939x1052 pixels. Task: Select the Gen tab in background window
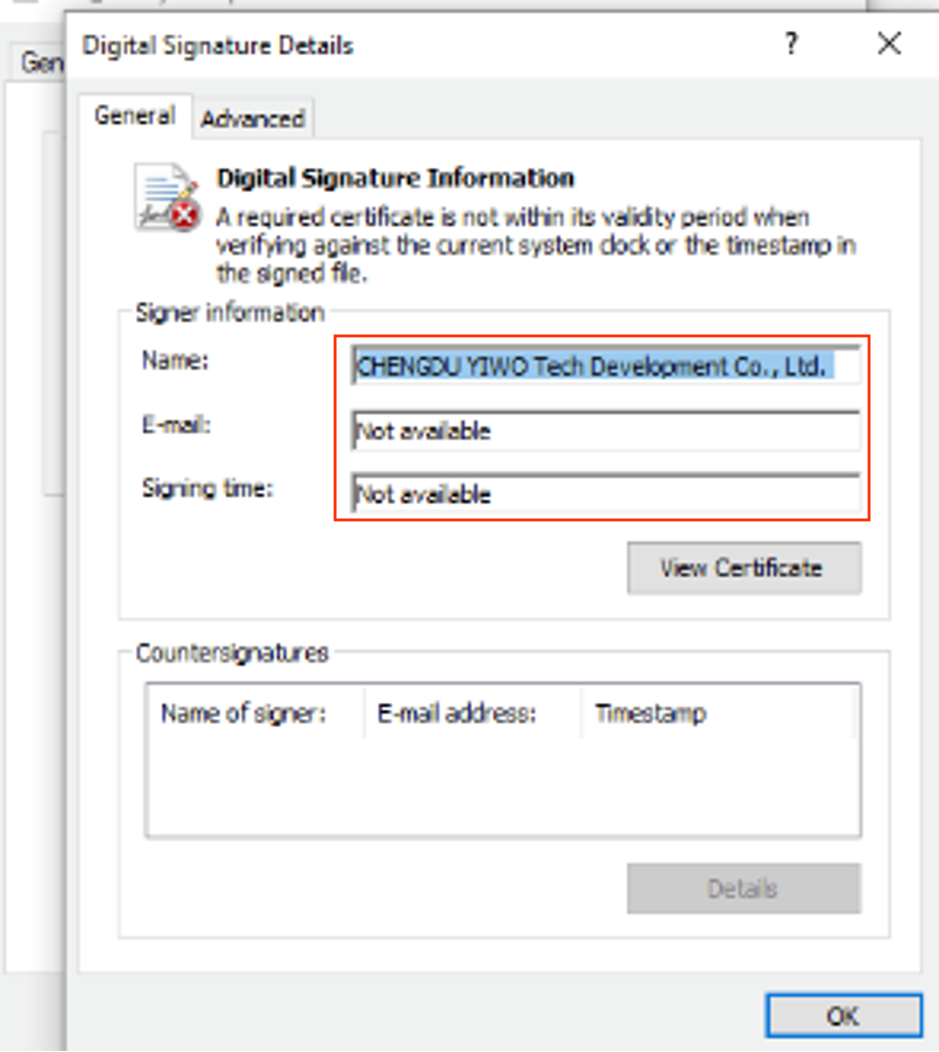point(40,63)
